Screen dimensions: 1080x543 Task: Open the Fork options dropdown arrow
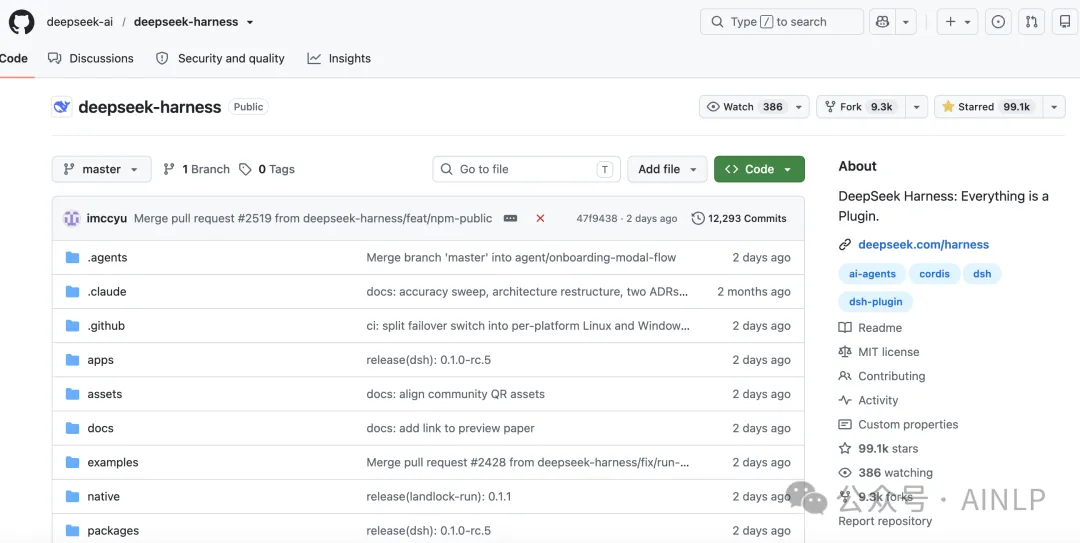point(917,107)
